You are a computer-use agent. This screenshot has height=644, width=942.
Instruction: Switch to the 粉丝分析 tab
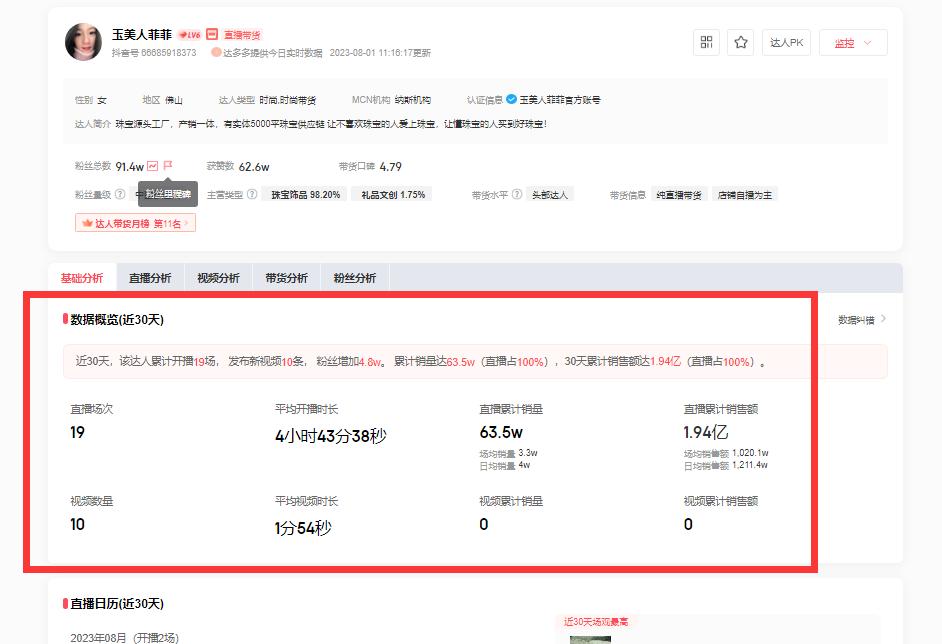[353, 277]
